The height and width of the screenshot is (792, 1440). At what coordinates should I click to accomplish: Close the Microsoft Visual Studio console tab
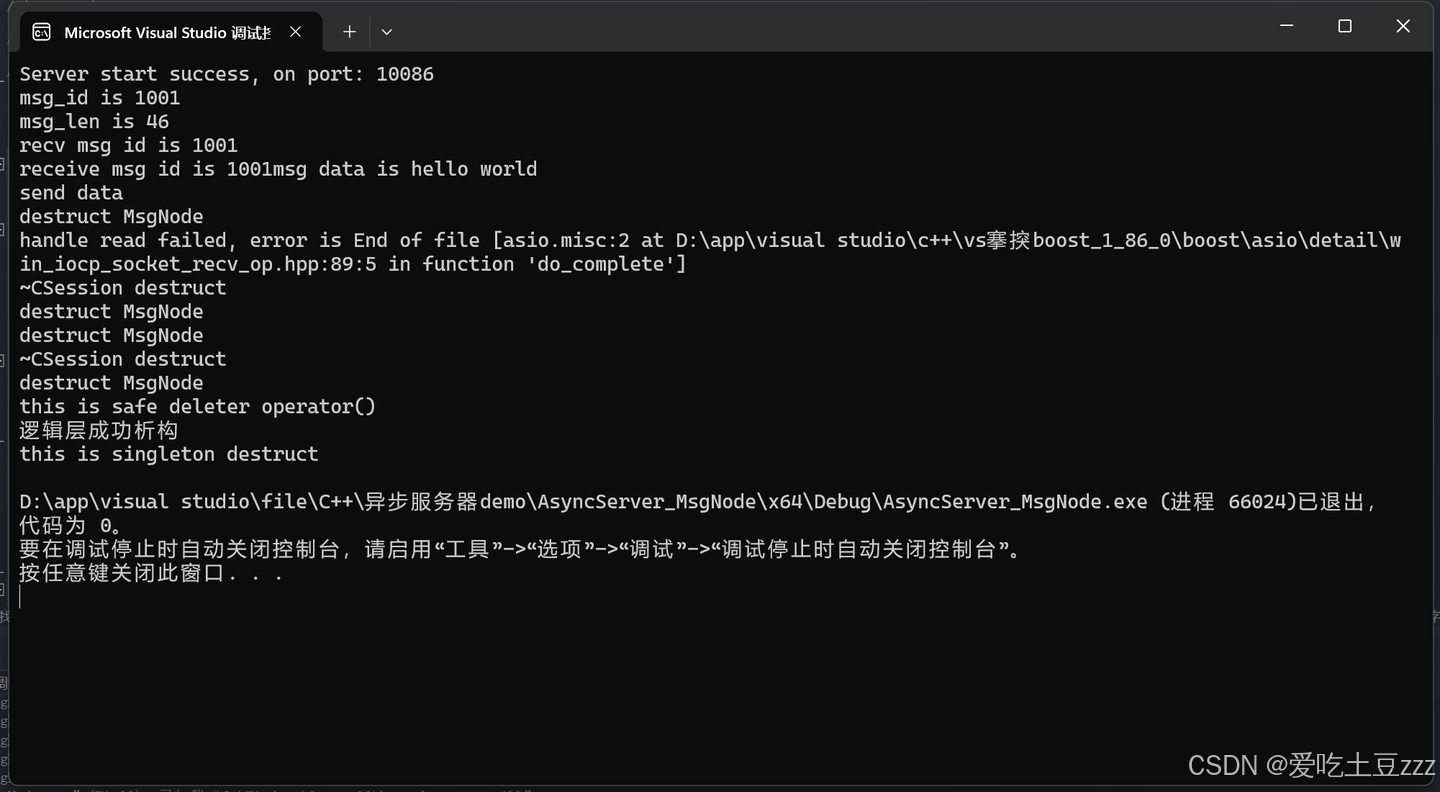(x=296, y=32)
